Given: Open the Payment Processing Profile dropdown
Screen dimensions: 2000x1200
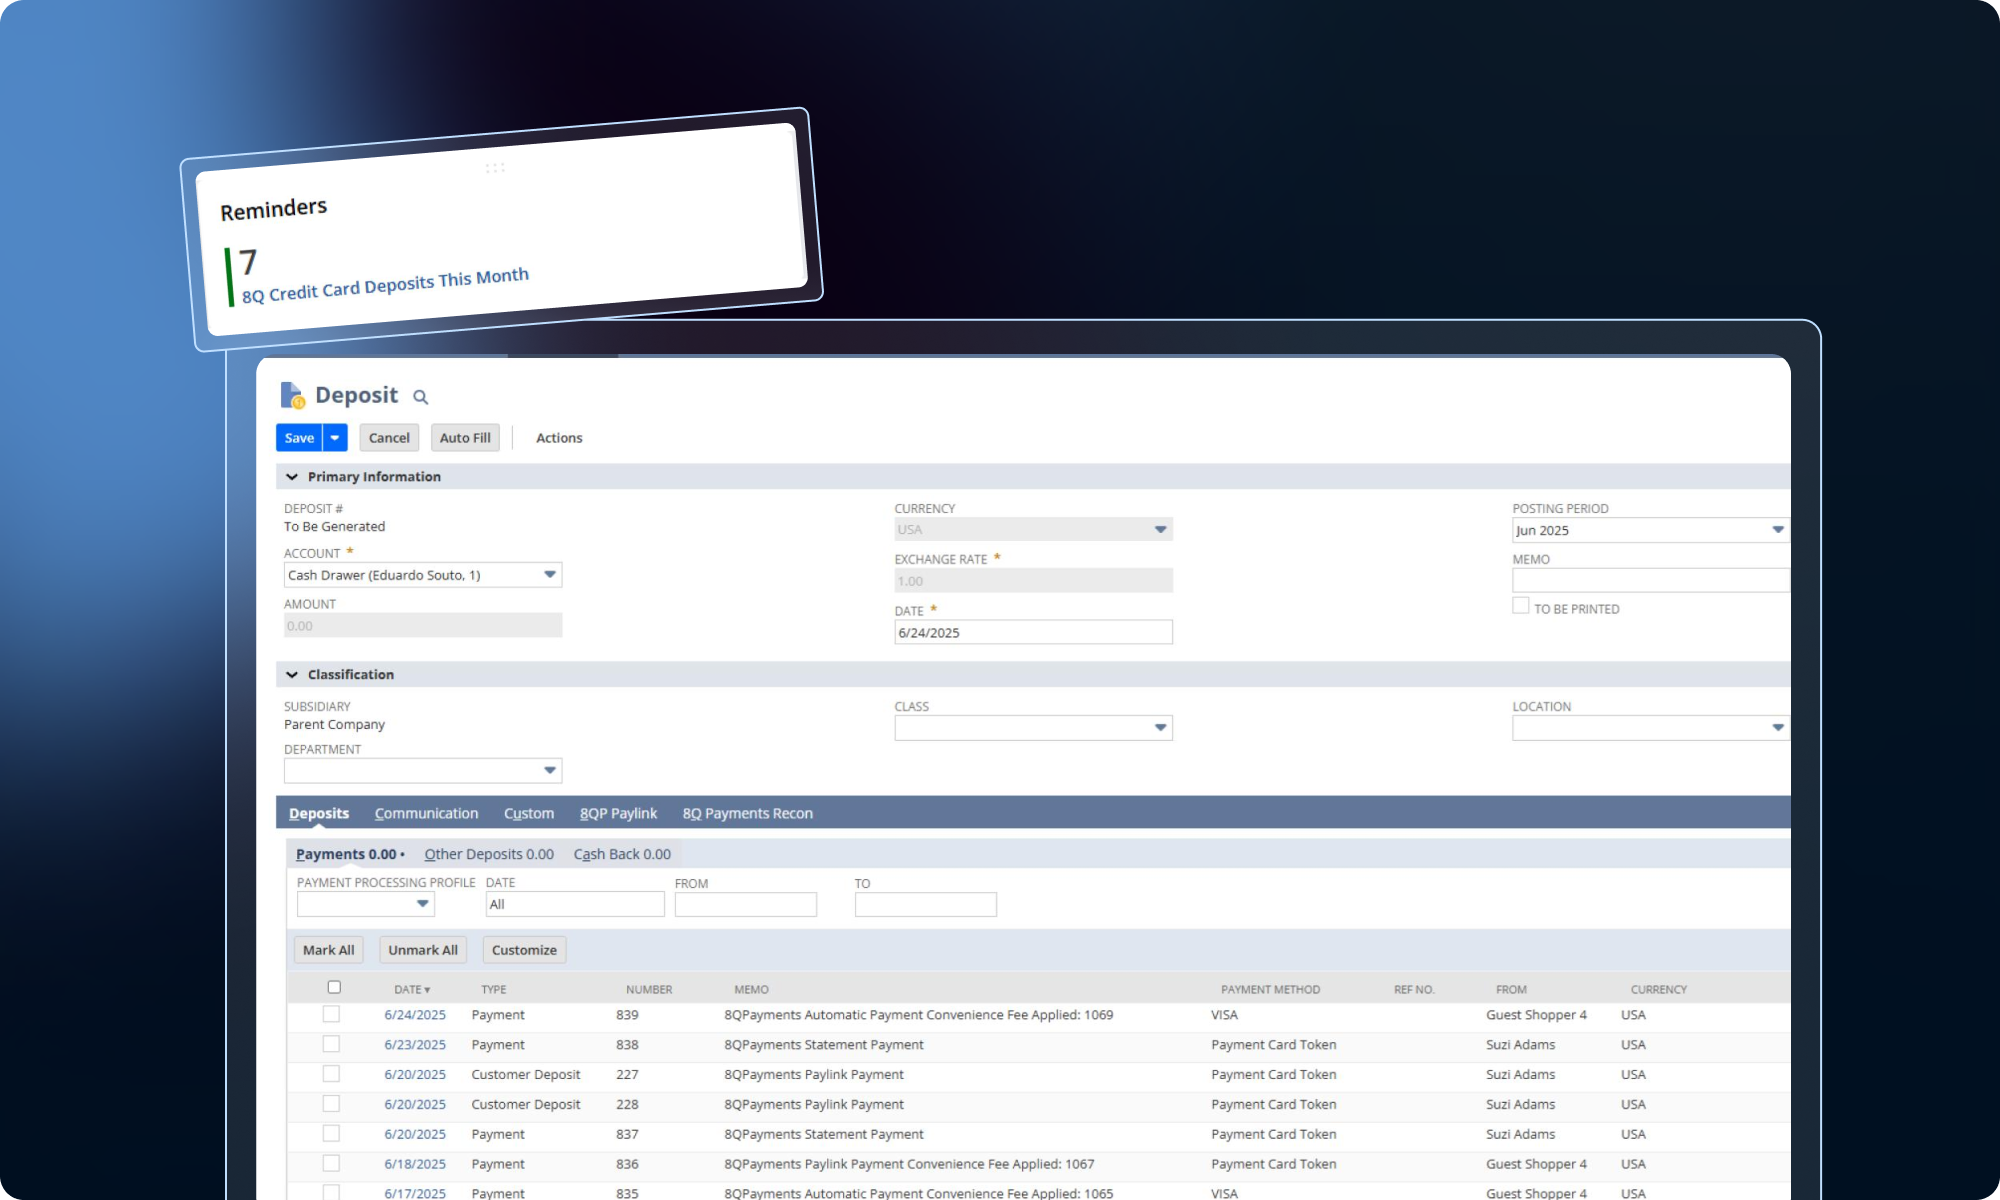Looking at the screenshot, I should point(422,904).
